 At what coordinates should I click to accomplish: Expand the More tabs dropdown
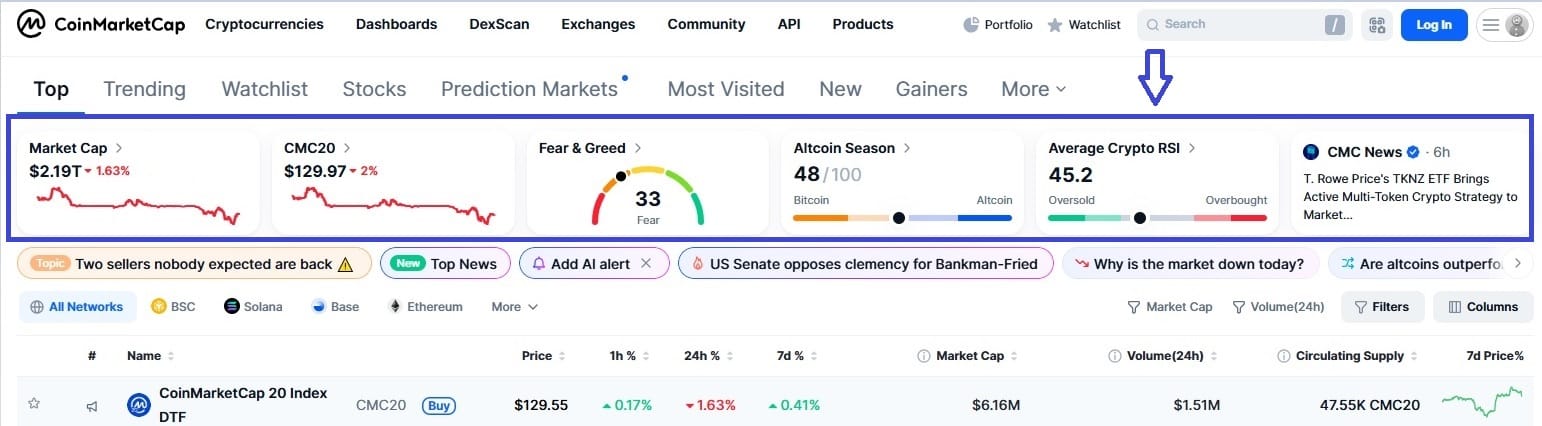[1034, 89]
